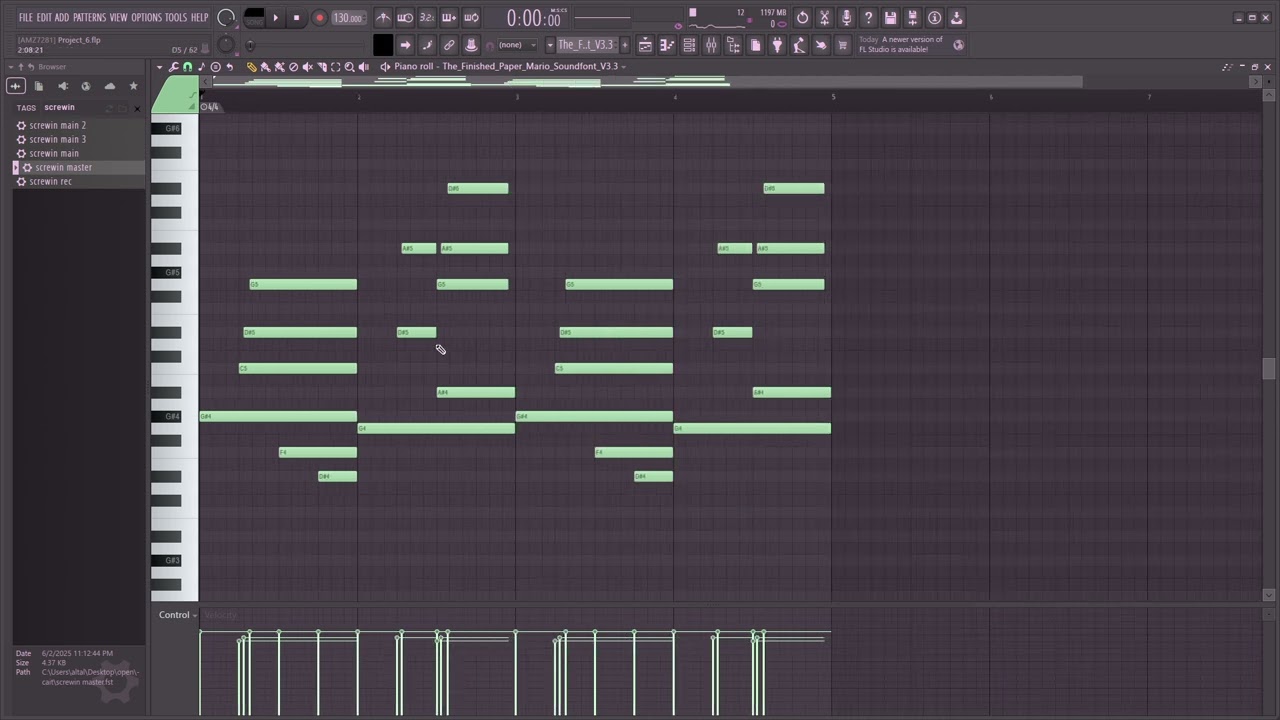Open the TOOLS menu
This screenshot has width=1280, height=720.
coord(175,17)
